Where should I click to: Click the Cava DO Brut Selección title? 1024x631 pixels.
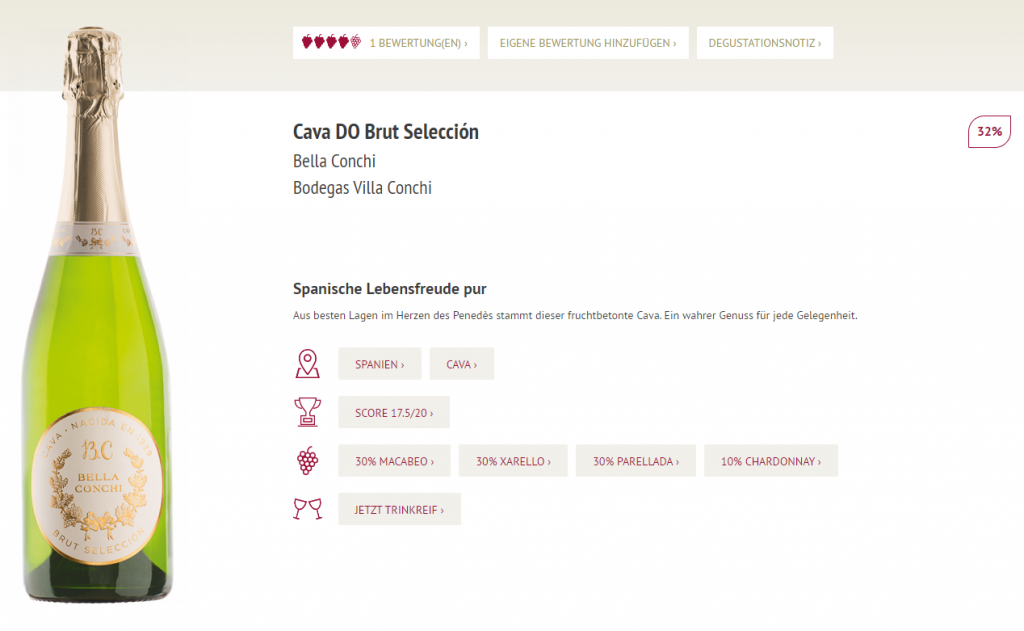(x=386, y=132)
